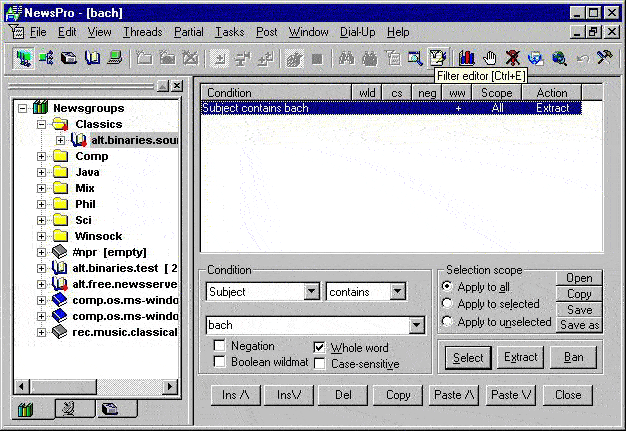Expand the Comp folder
This screenshot has width=626, height=431.
[x=42, y=156]
